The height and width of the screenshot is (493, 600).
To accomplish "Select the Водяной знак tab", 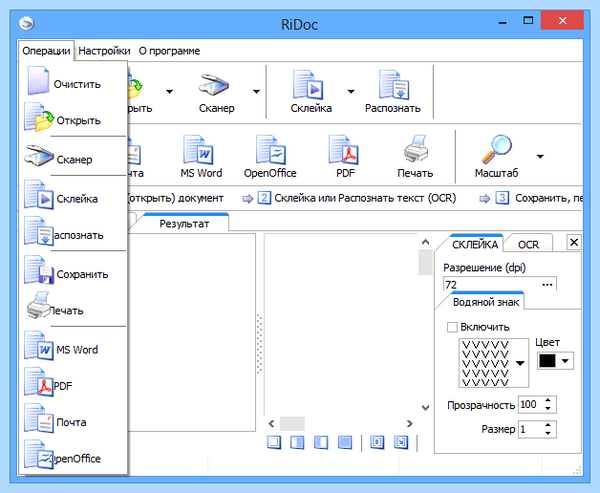I will (486, 302).
